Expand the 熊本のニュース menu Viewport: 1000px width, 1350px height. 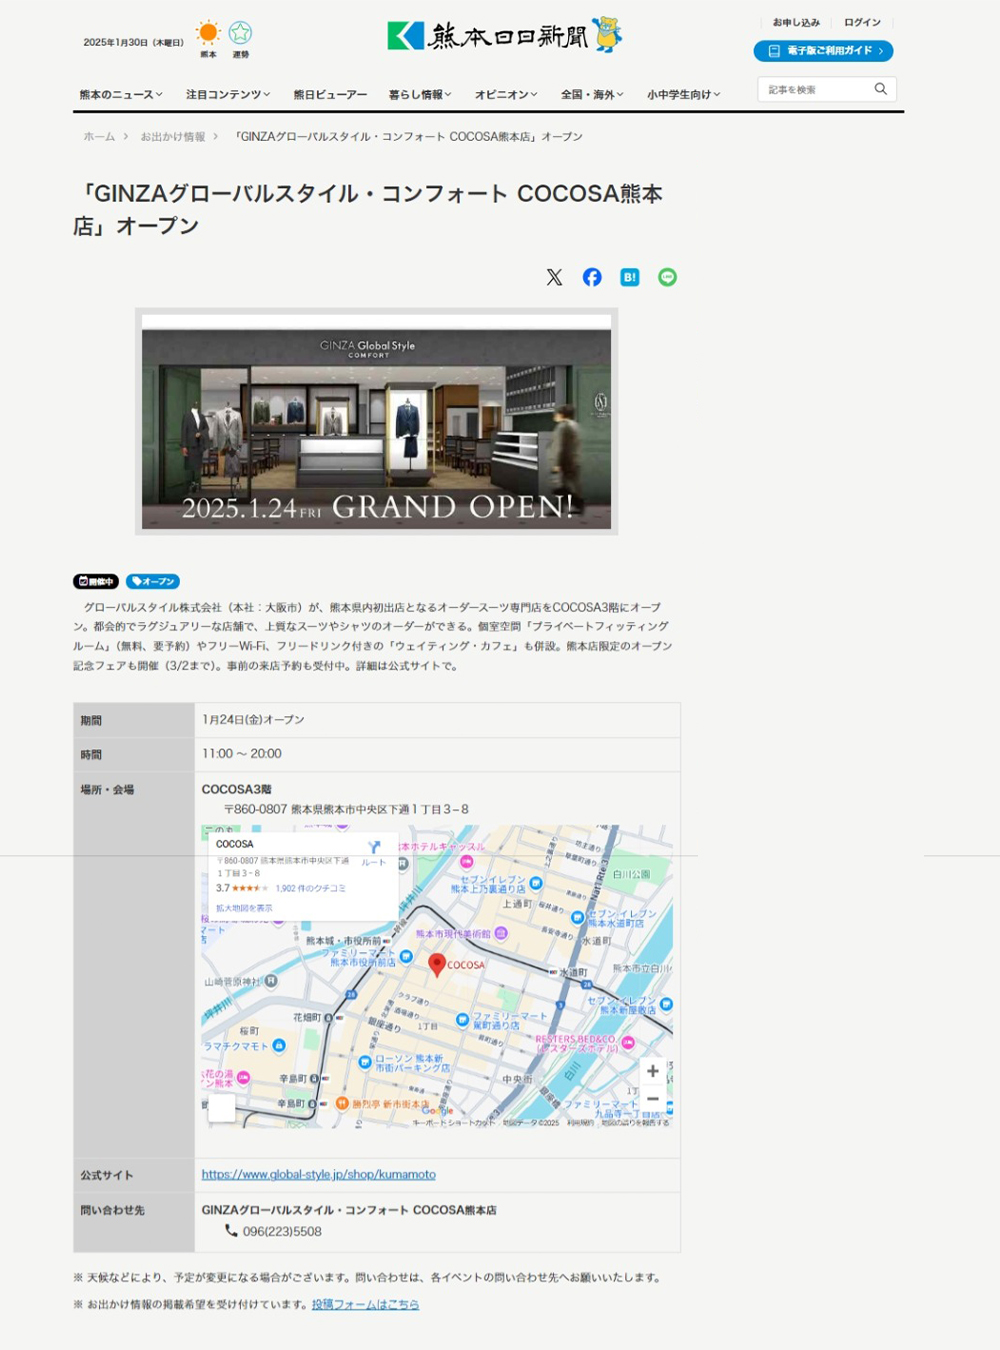point(121,94)
